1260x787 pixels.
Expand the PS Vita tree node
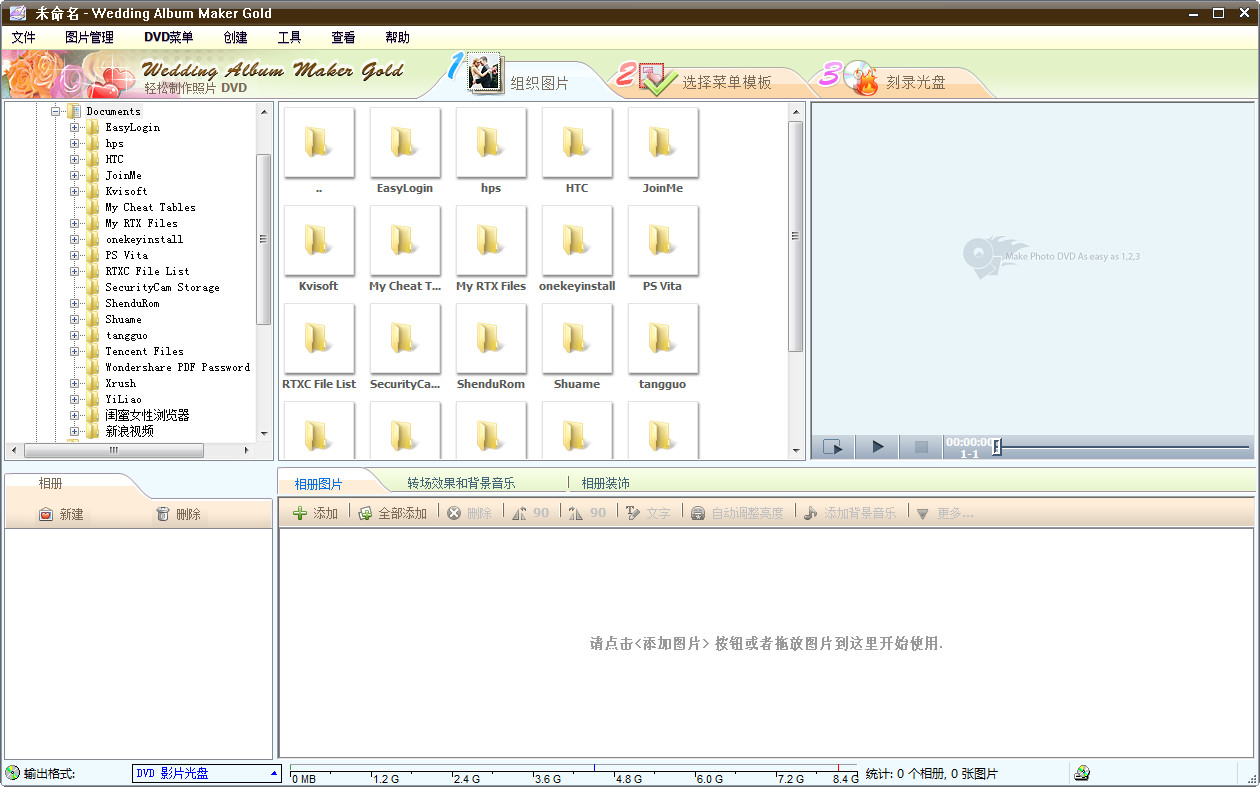pyautogui.click(x=75, y=255)
